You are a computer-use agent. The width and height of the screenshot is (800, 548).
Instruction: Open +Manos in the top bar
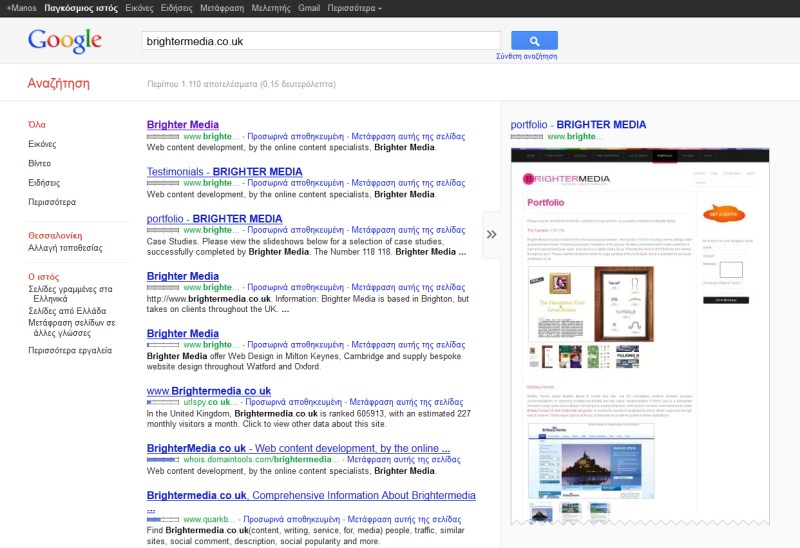coord(21,8)
